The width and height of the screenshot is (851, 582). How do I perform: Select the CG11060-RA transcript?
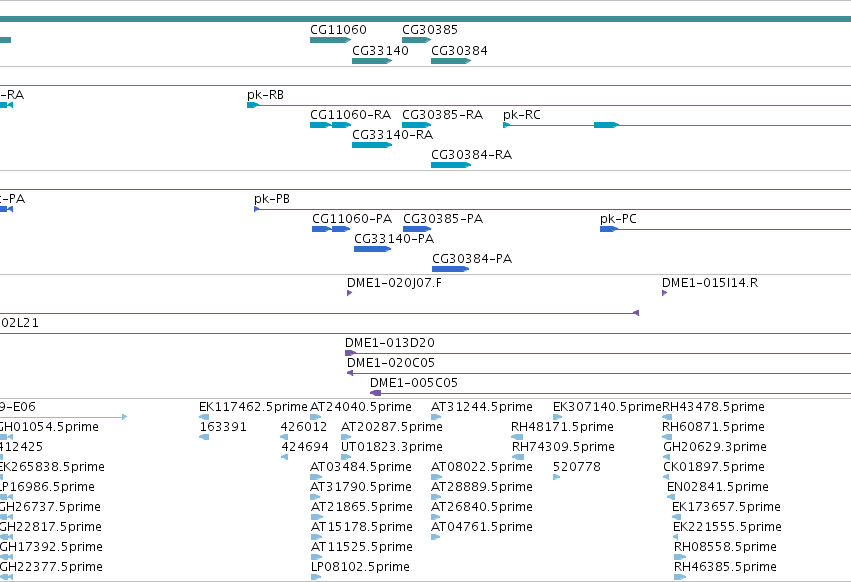pyautogui.click(x=331, y=125)
